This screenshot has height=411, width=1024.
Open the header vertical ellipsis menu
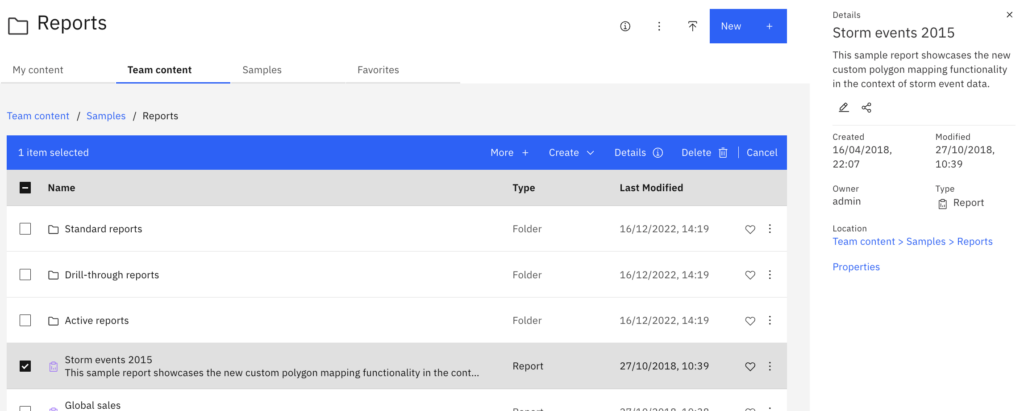(x=659, y=26)
